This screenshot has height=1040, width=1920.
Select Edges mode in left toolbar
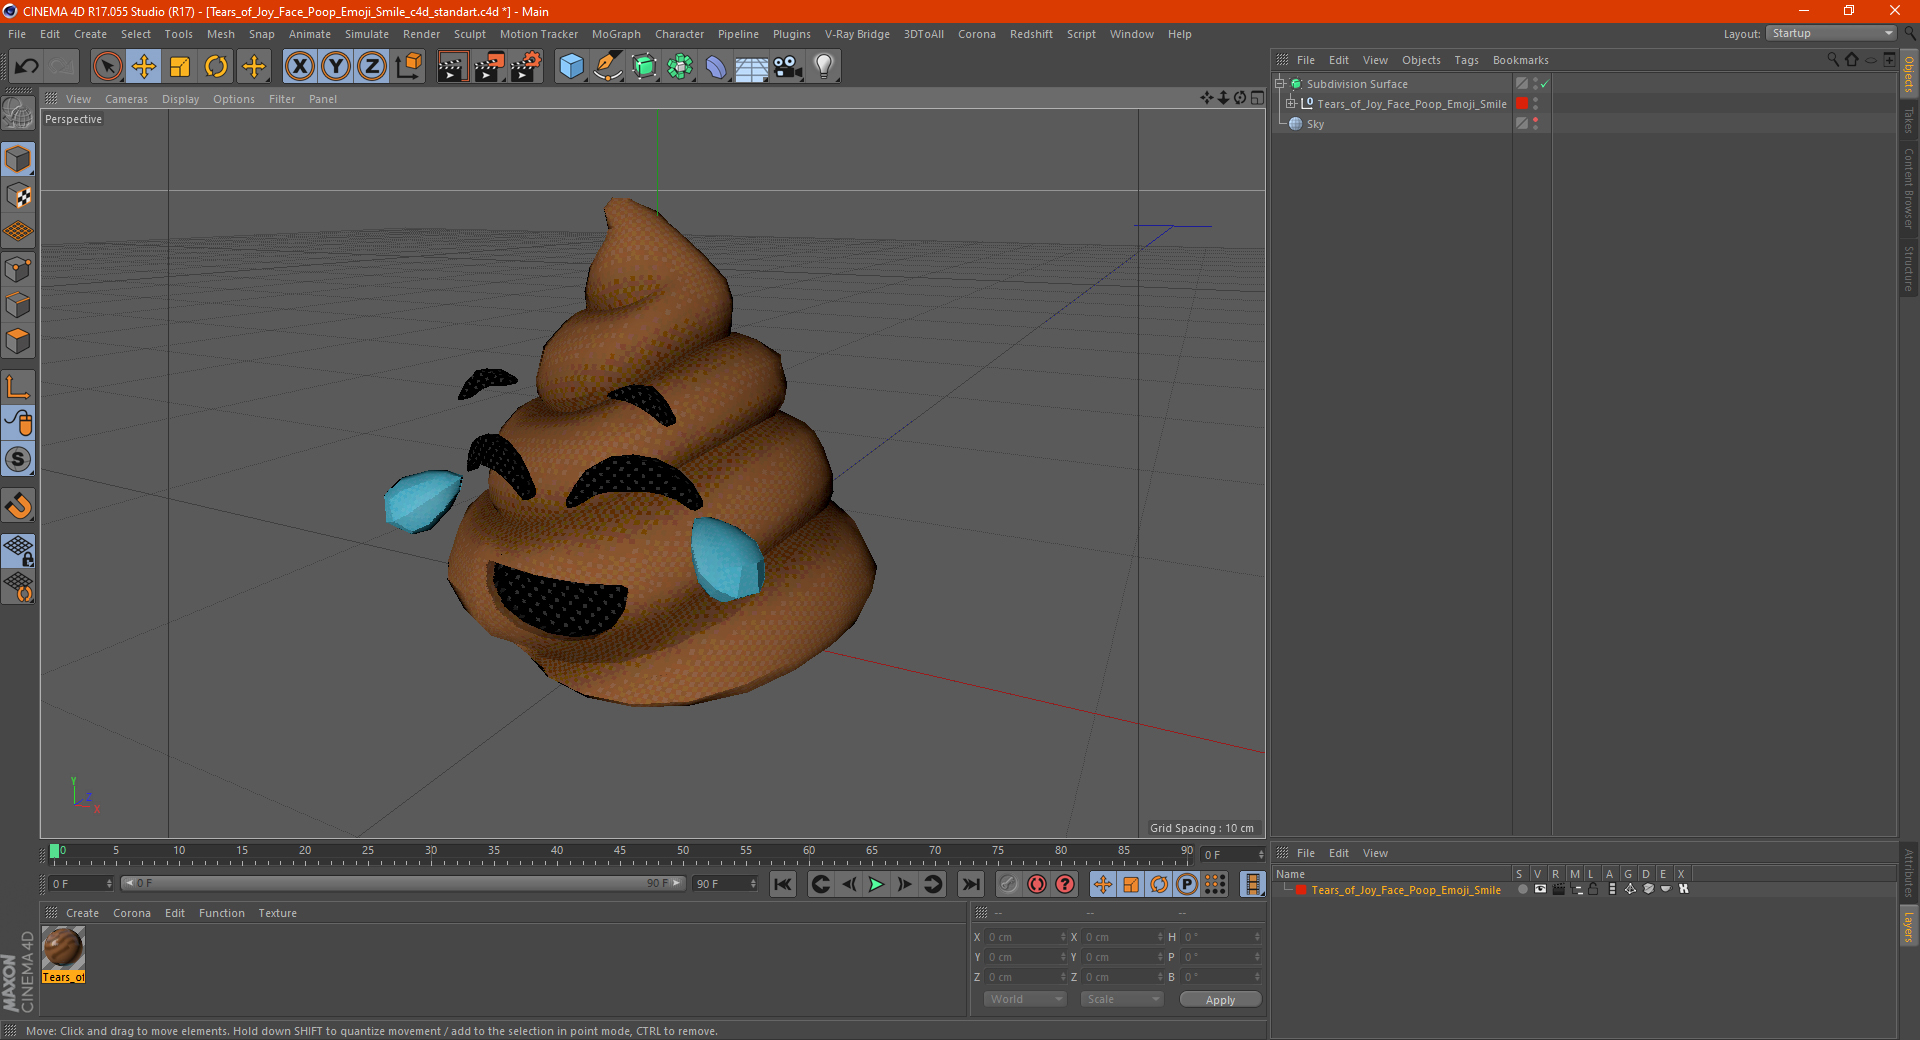pyautogui.click(x=18, y=305)
